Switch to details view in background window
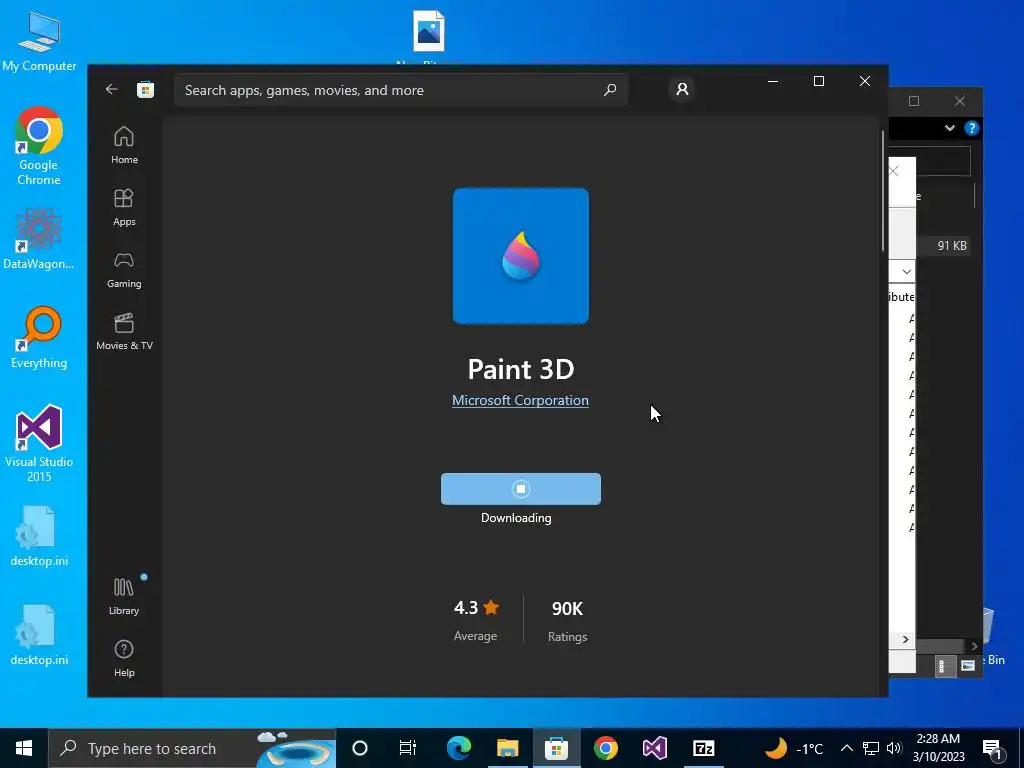The image size is (1024, 768). (x=944, y=665)
